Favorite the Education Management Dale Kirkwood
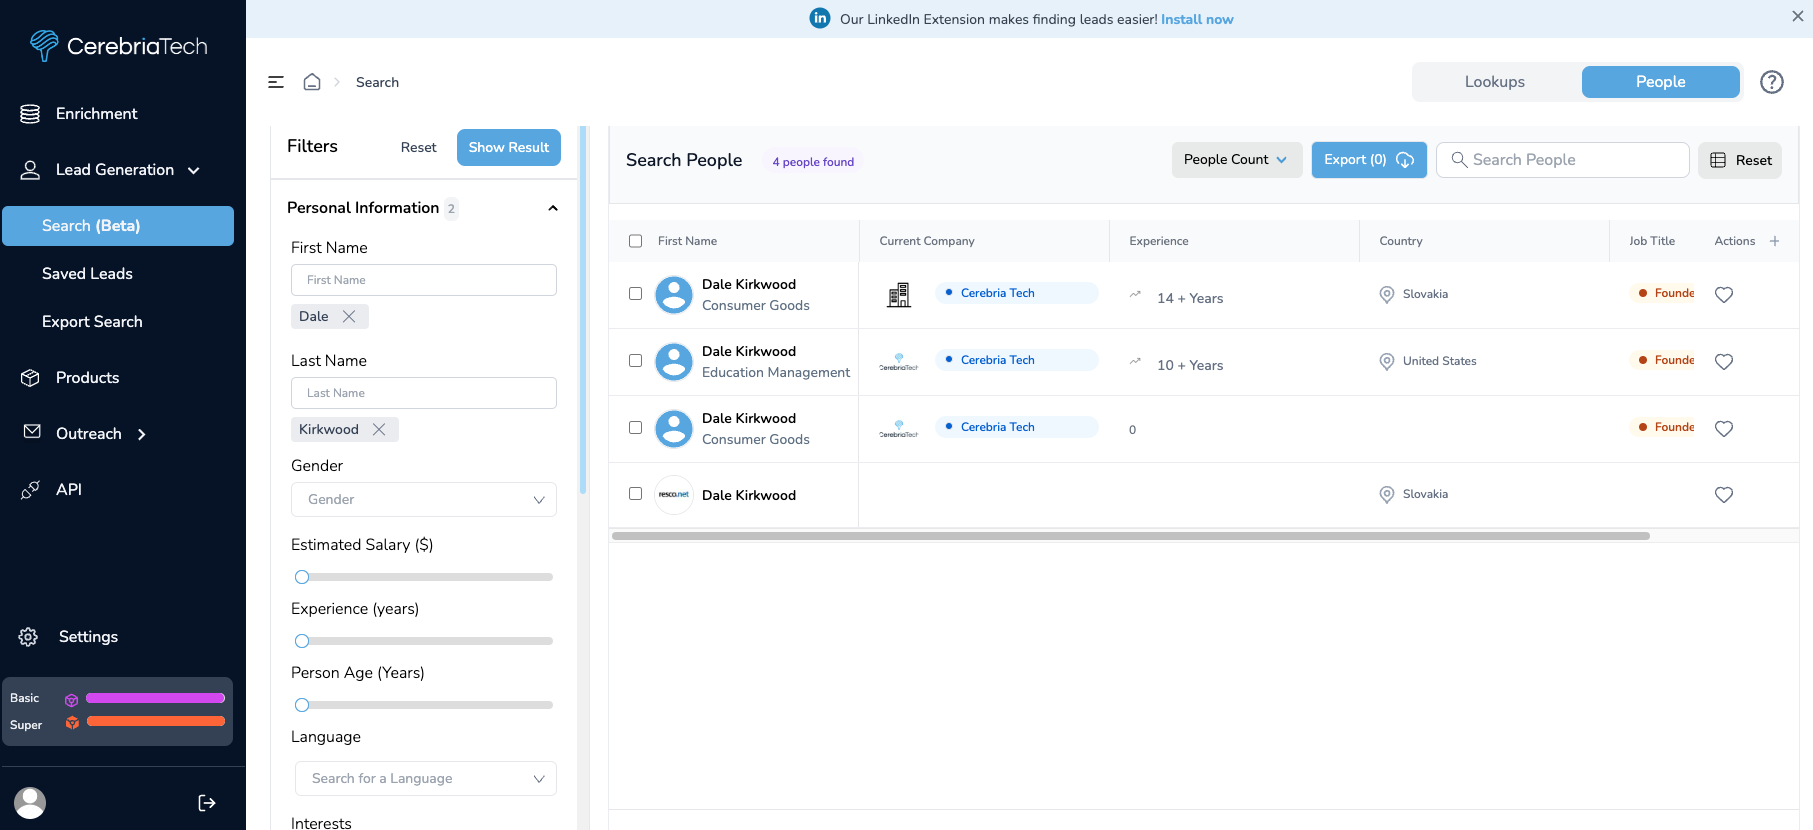This screenshot has height=830, width=1813. point(1724,361)
